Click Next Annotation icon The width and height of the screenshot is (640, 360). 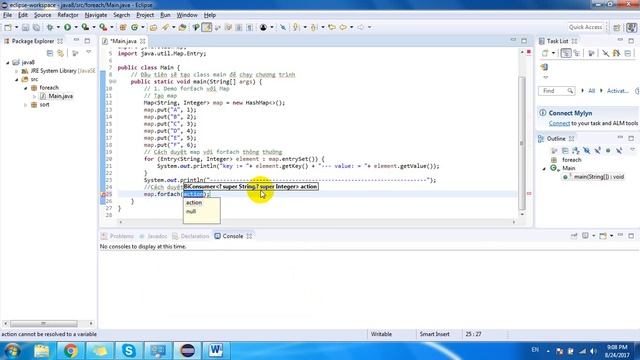pyautogui.click(x=296, y=27)
